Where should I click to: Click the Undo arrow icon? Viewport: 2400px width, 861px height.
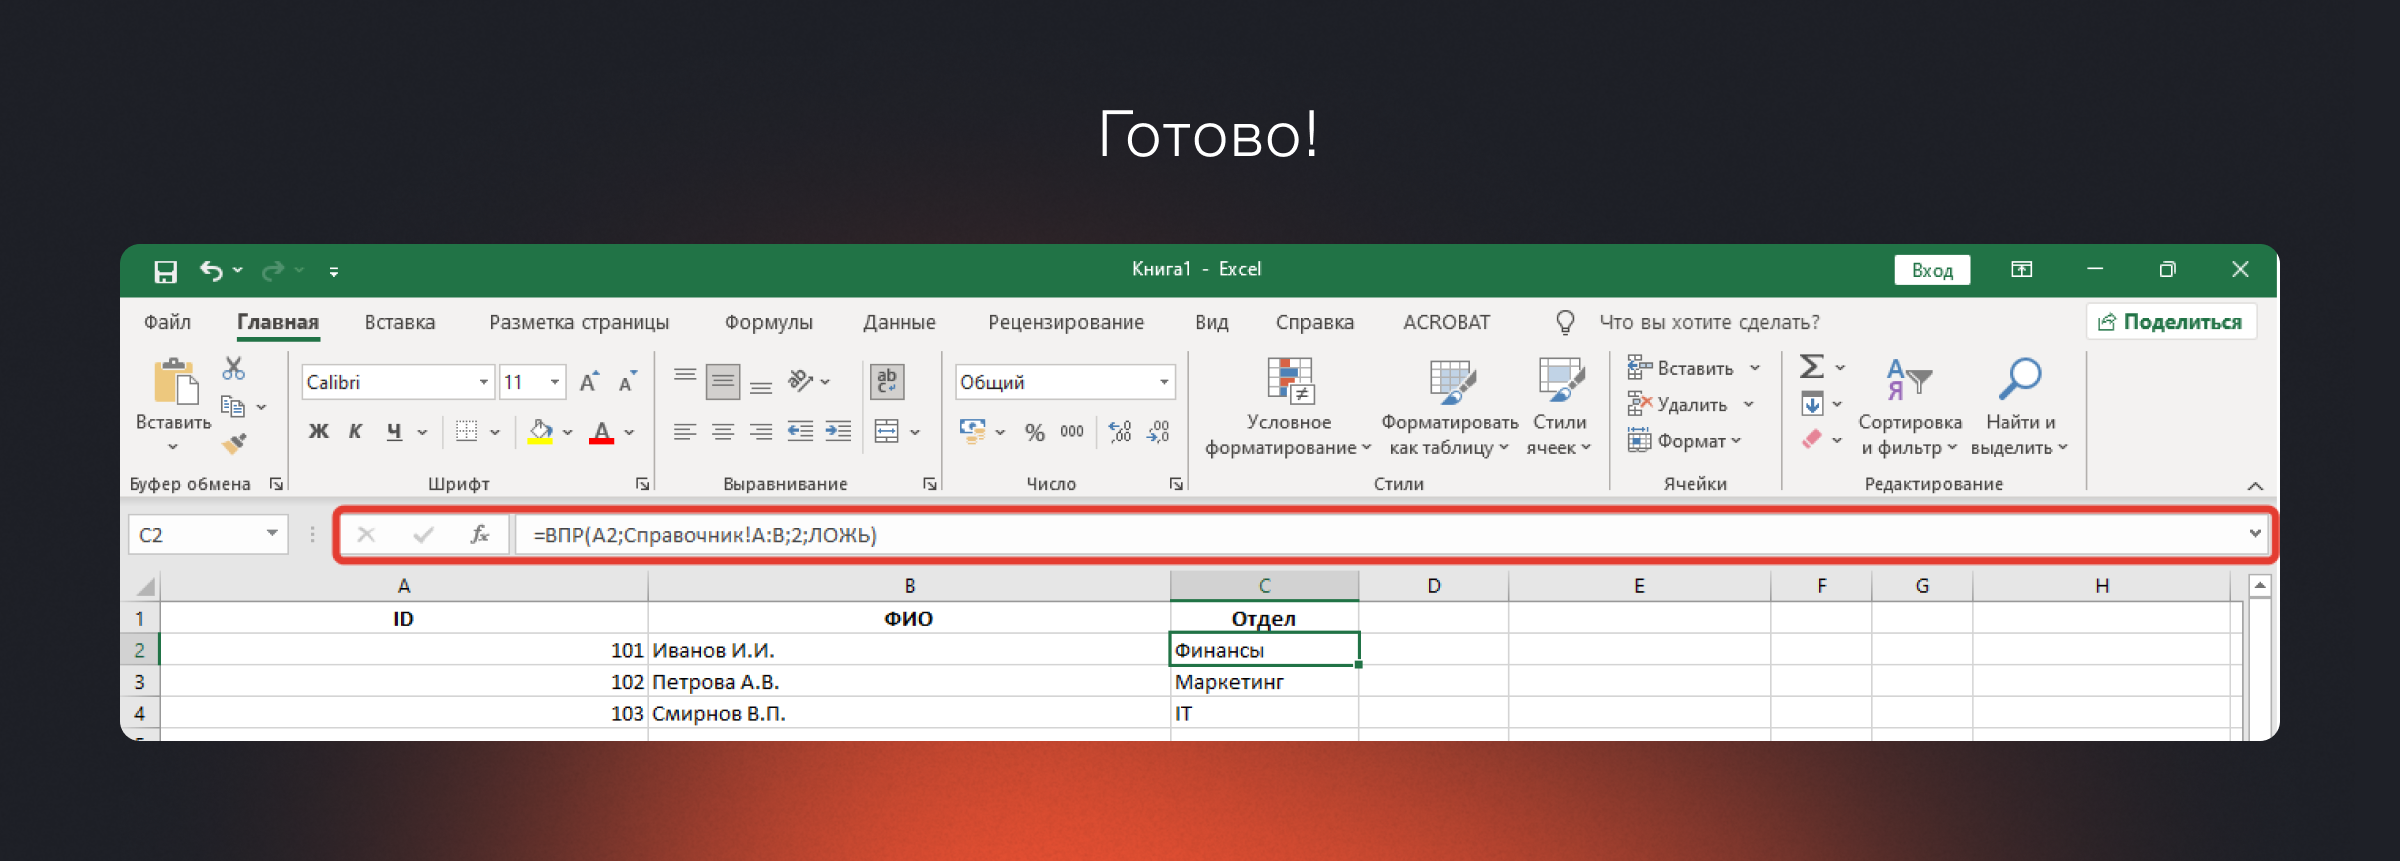click(210, 270)
